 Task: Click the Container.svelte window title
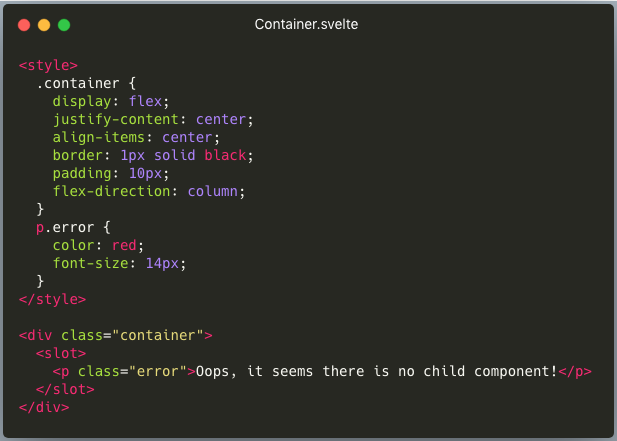(306, 24)
